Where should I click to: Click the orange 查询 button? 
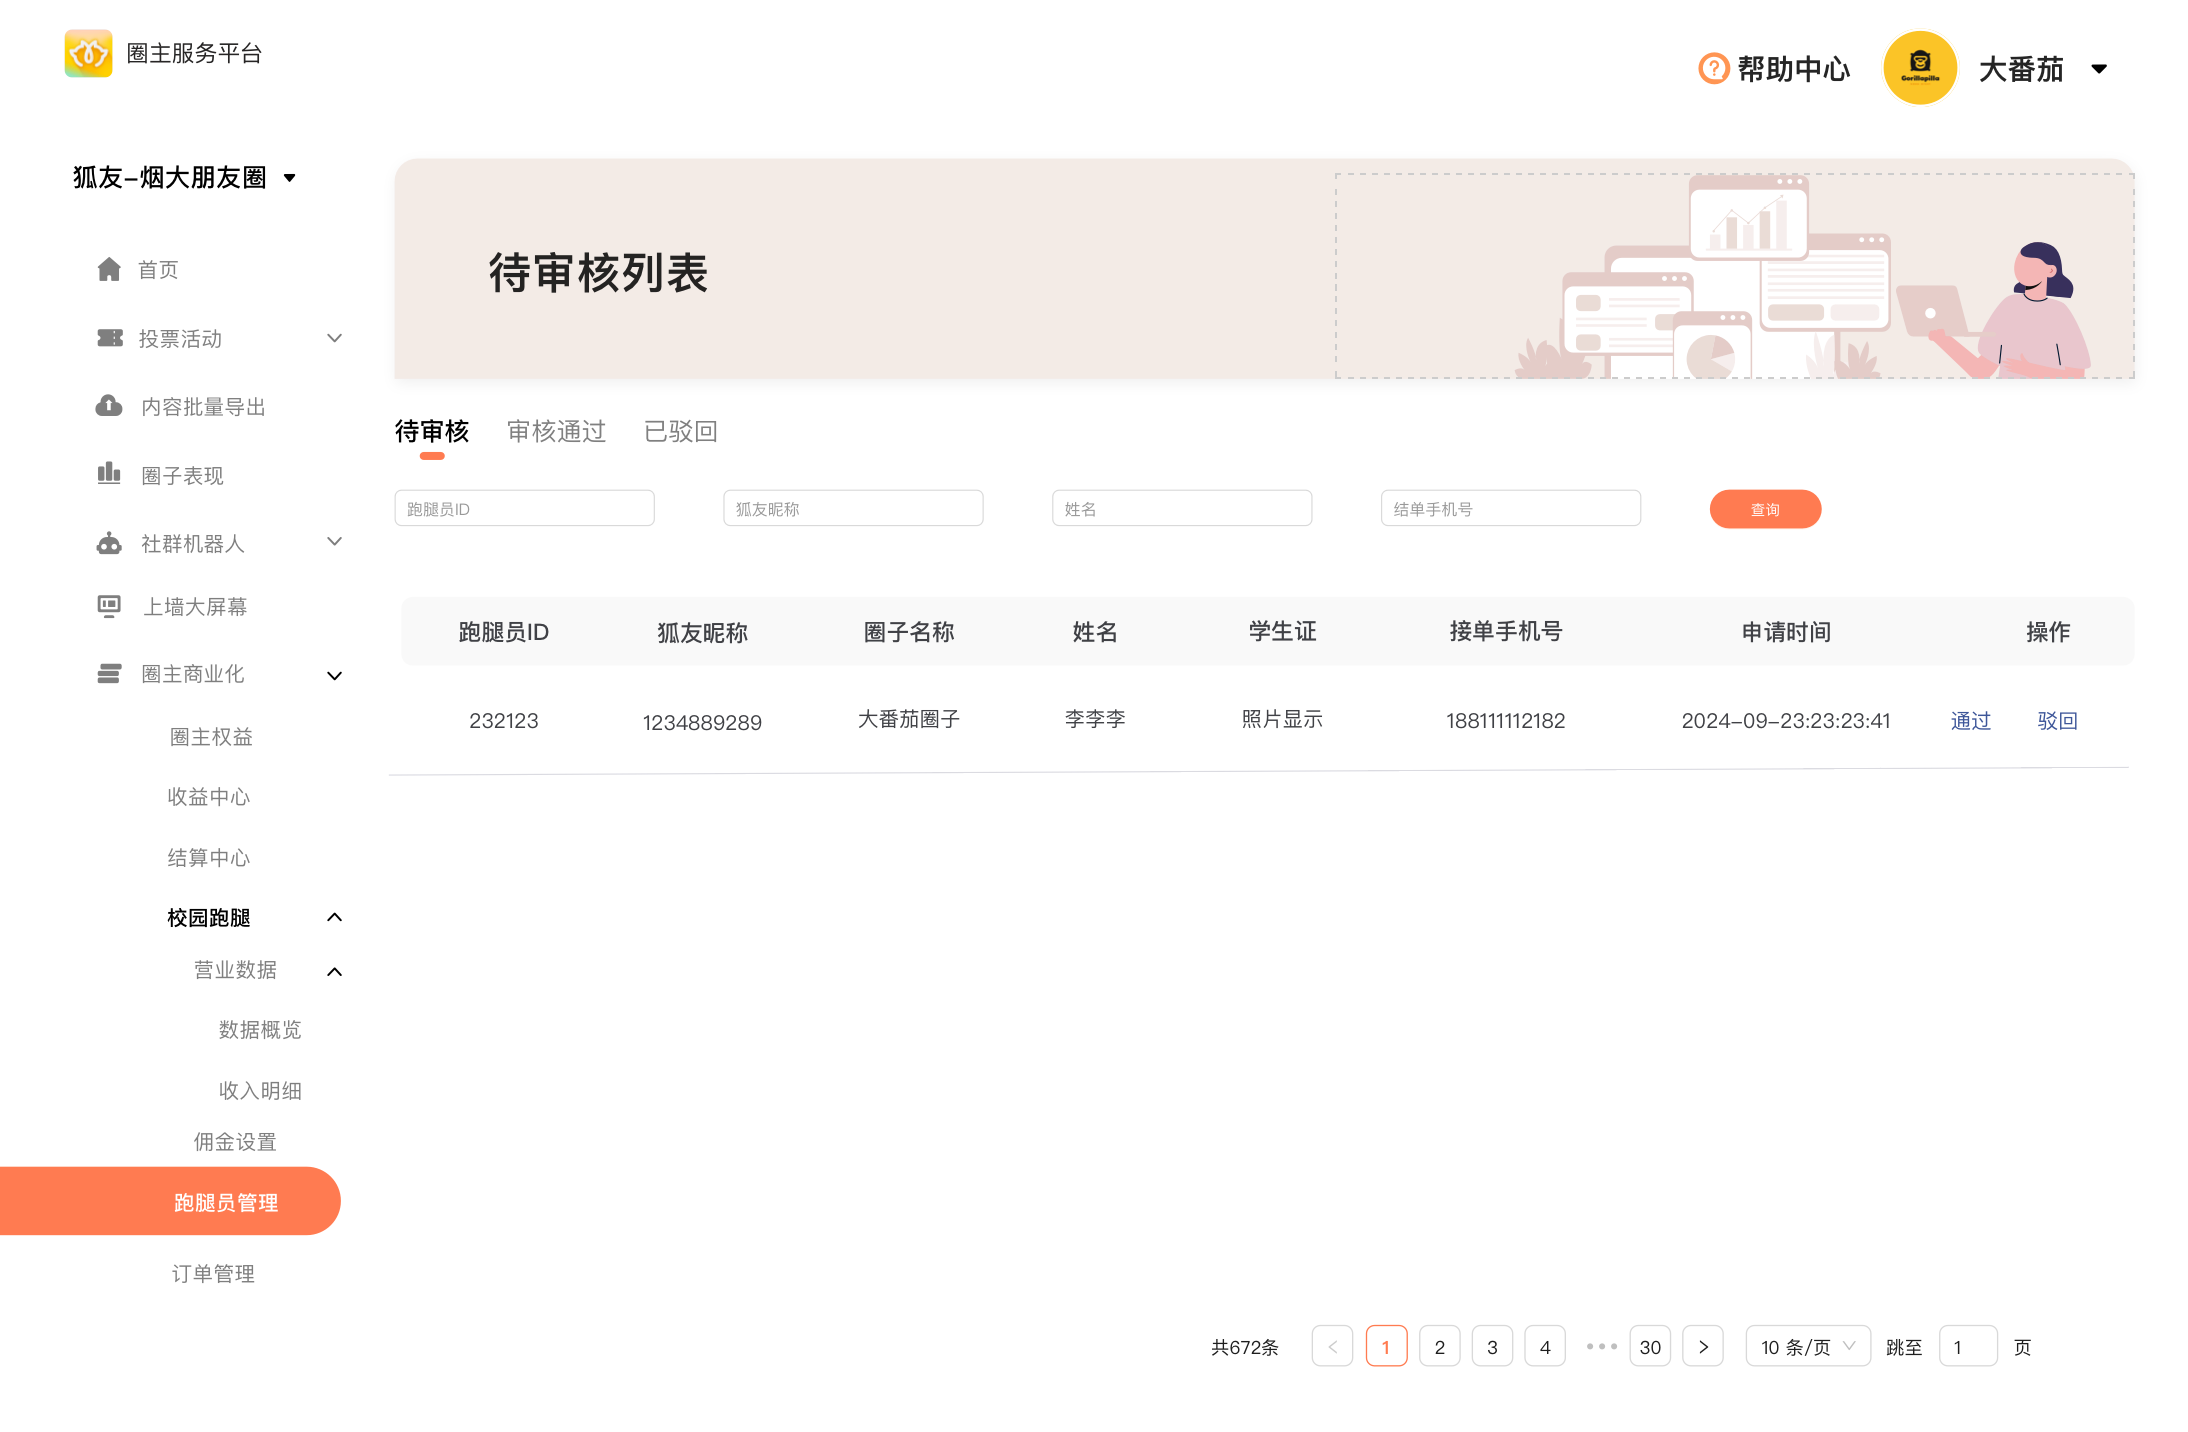(1764, 509)
